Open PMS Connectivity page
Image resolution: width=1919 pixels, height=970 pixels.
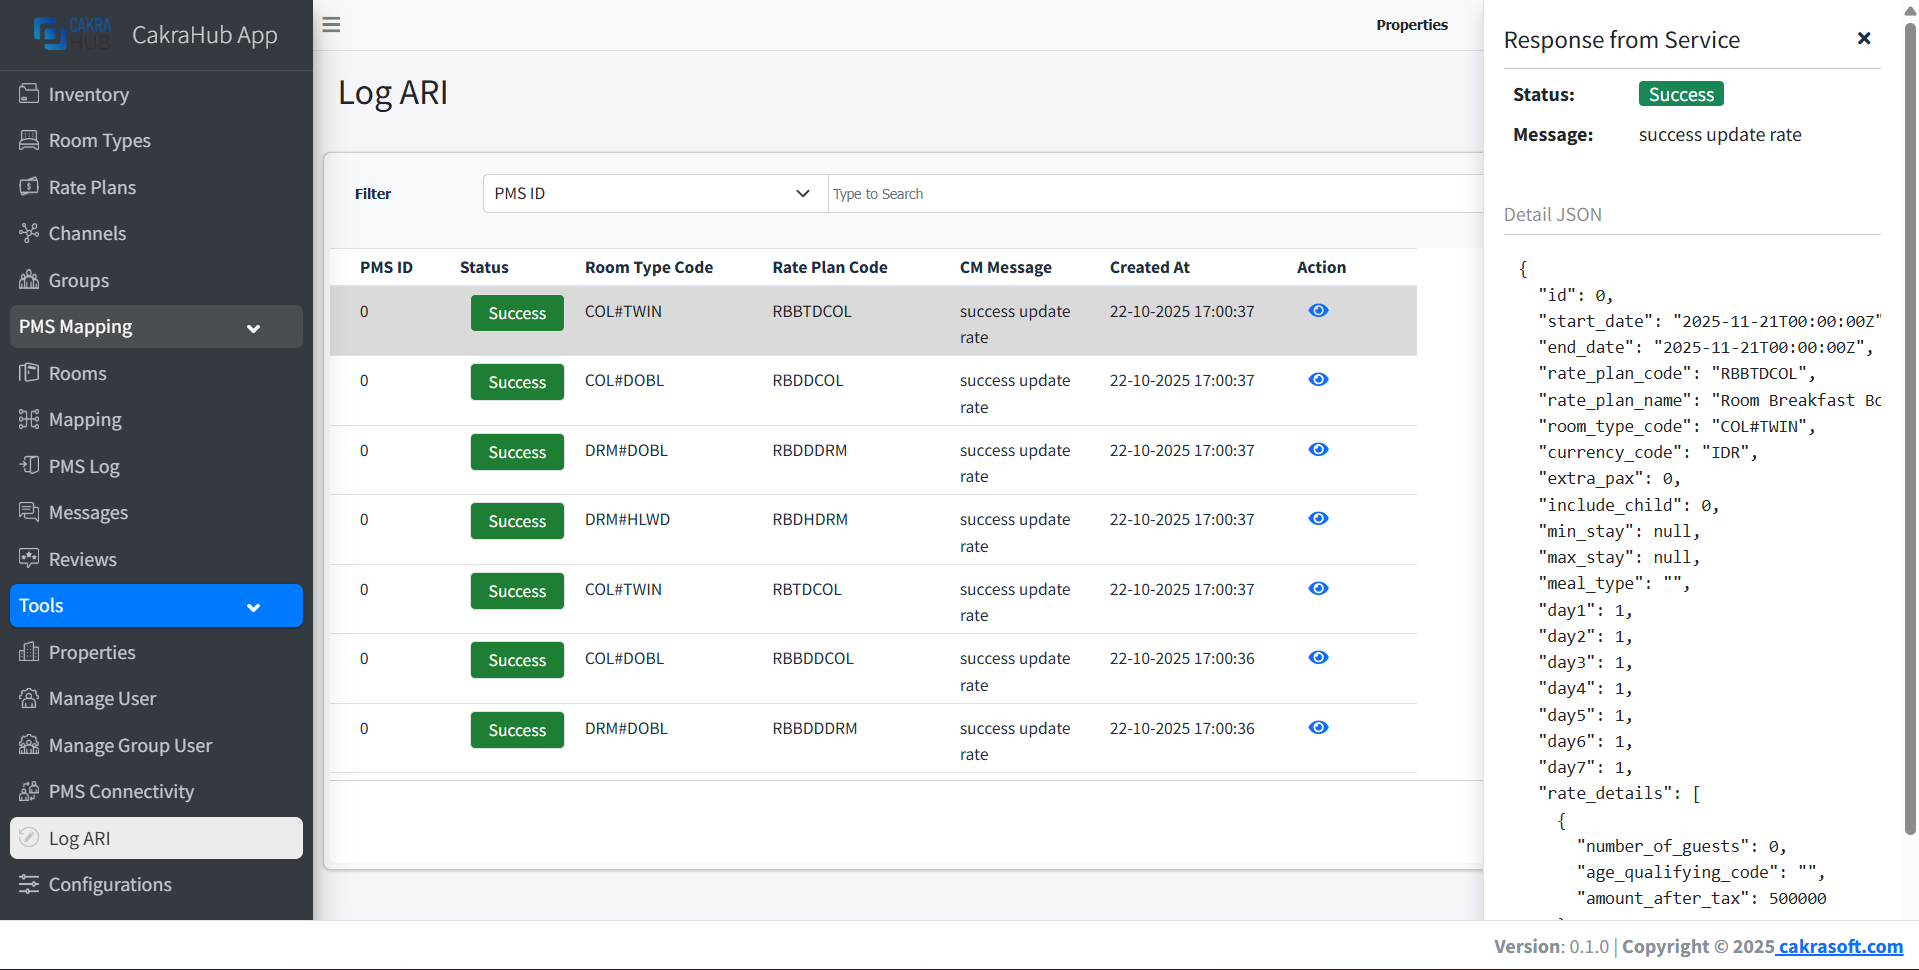coord(121,792)
